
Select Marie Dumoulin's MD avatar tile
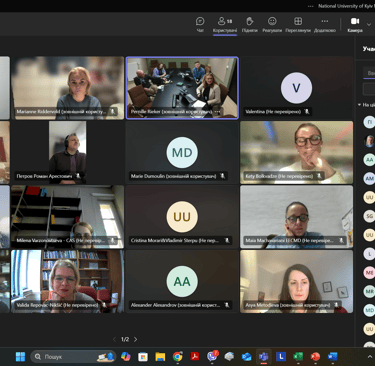(182, 152)
